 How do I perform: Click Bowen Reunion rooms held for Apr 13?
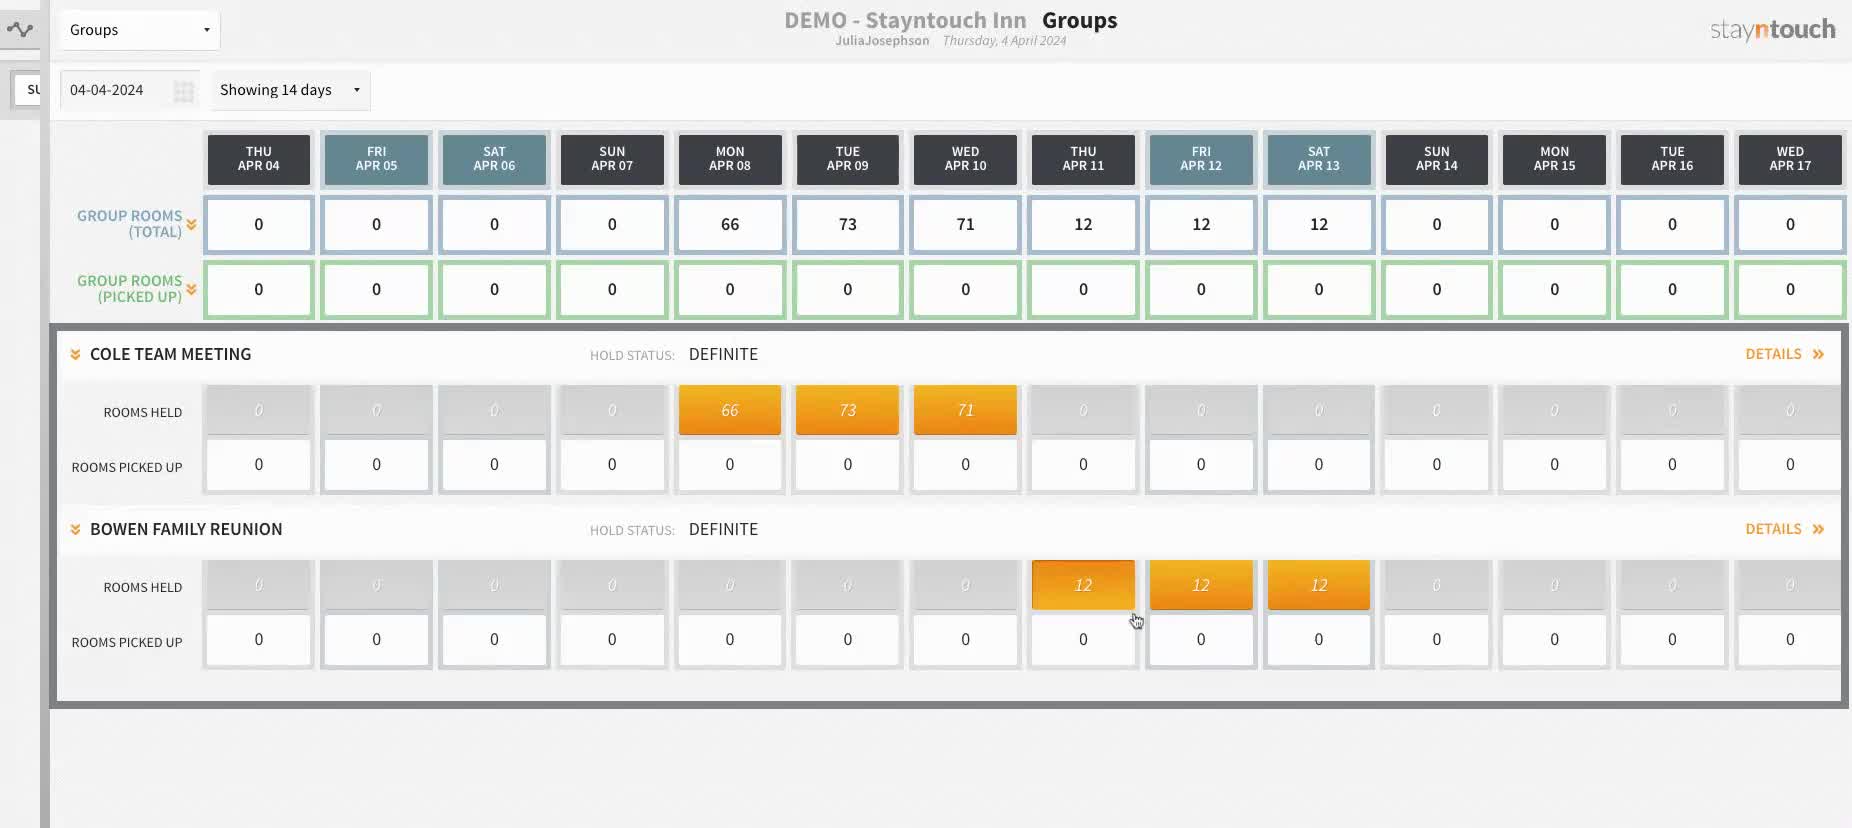1319,585
